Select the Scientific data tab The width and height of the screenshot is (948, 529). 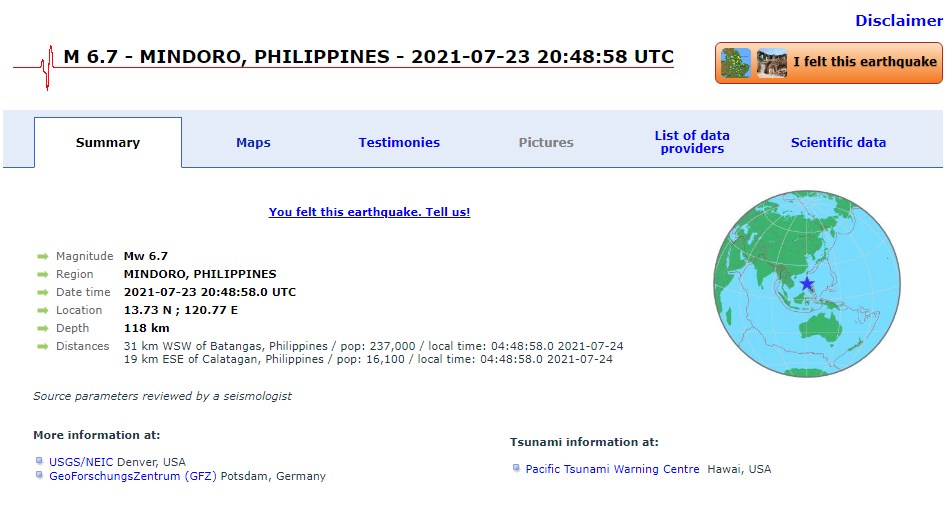click(x=838, y=143)
